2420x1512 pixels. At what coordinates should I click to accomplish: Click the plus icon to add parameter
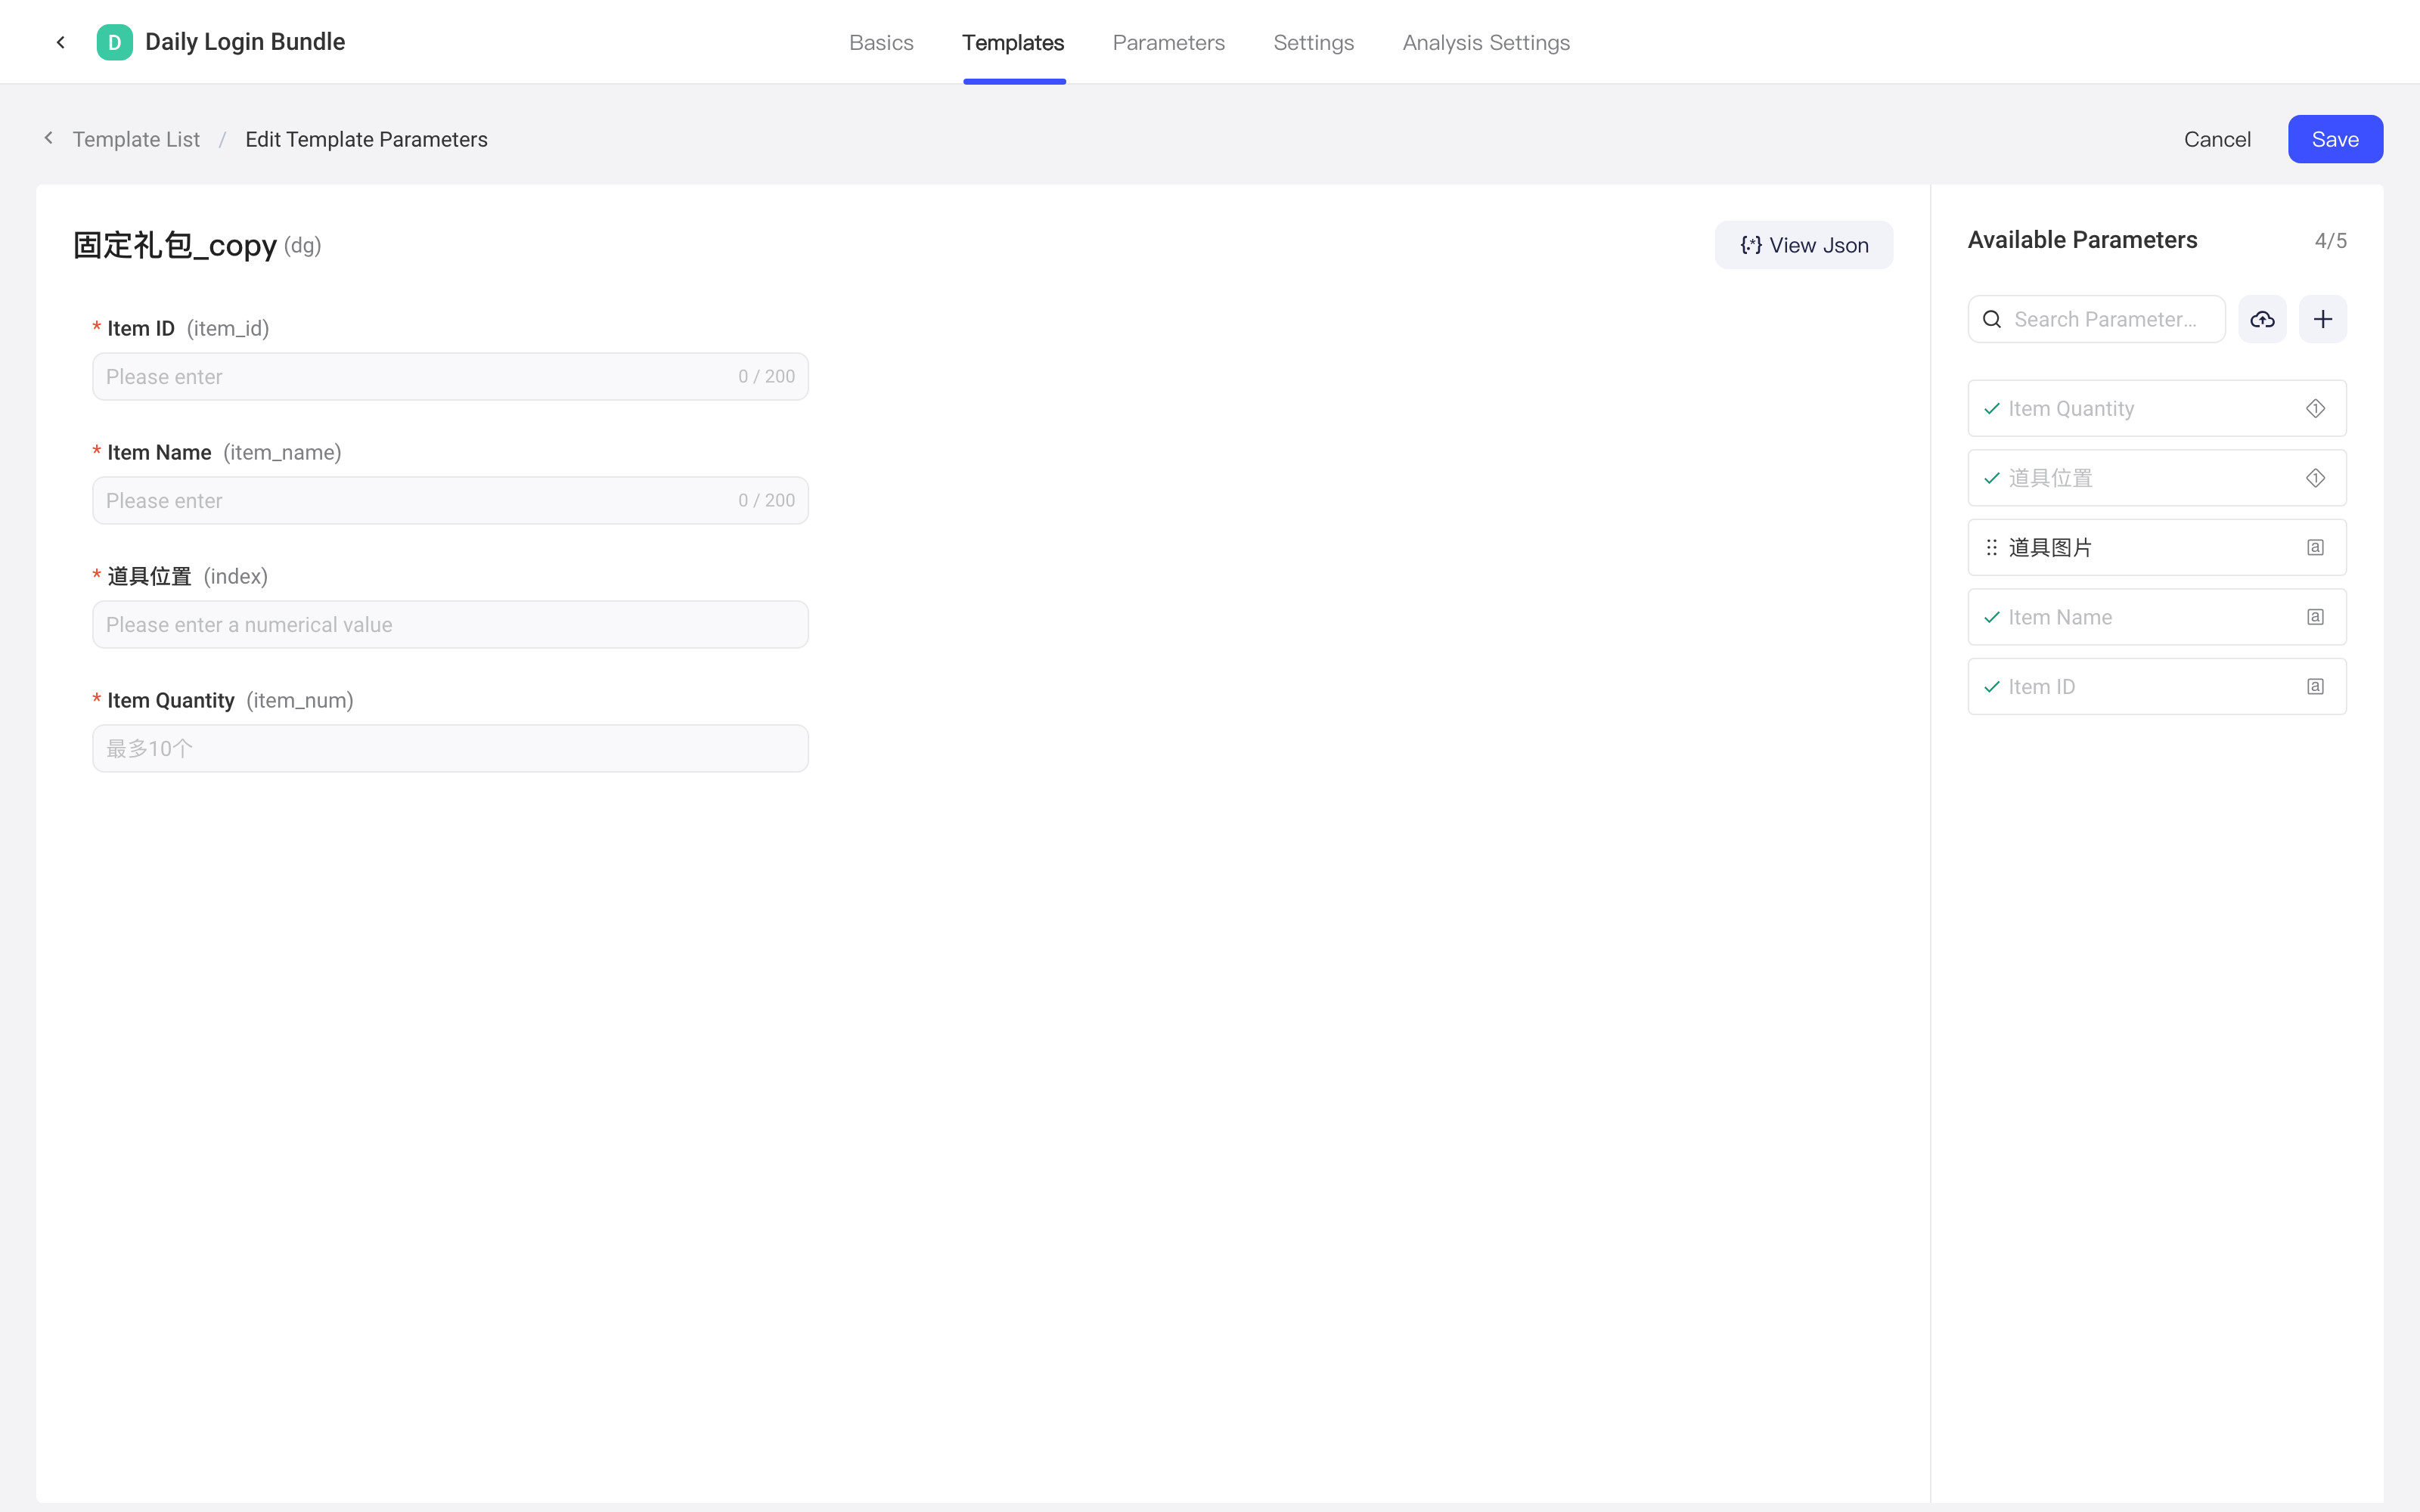[x=2323, y=319]
